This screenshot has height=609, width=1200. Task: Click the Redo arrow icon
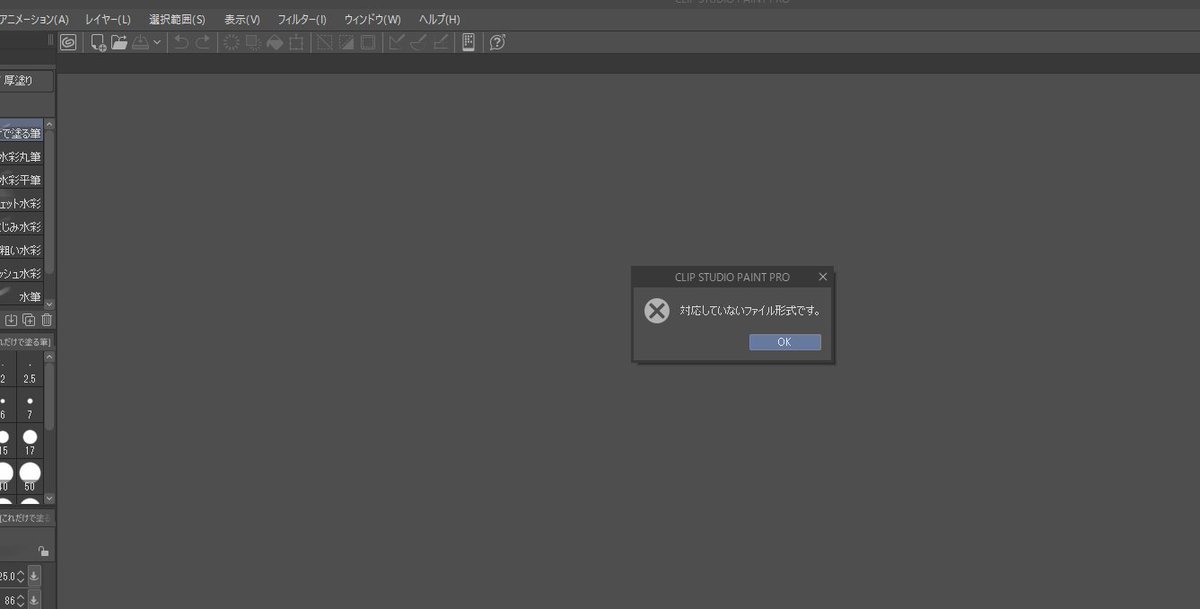click(203, 42)
